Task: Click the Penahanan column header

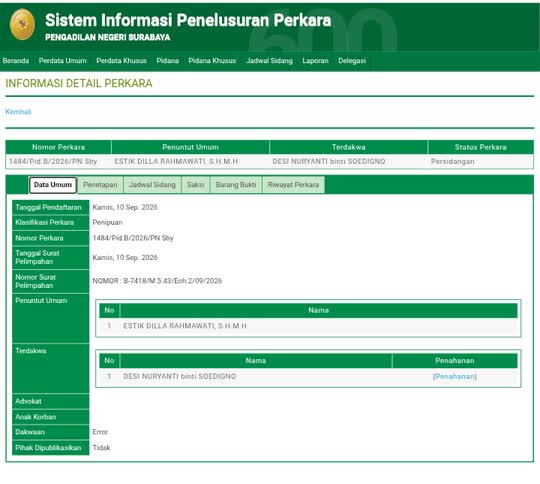Action: pos(455,361)
